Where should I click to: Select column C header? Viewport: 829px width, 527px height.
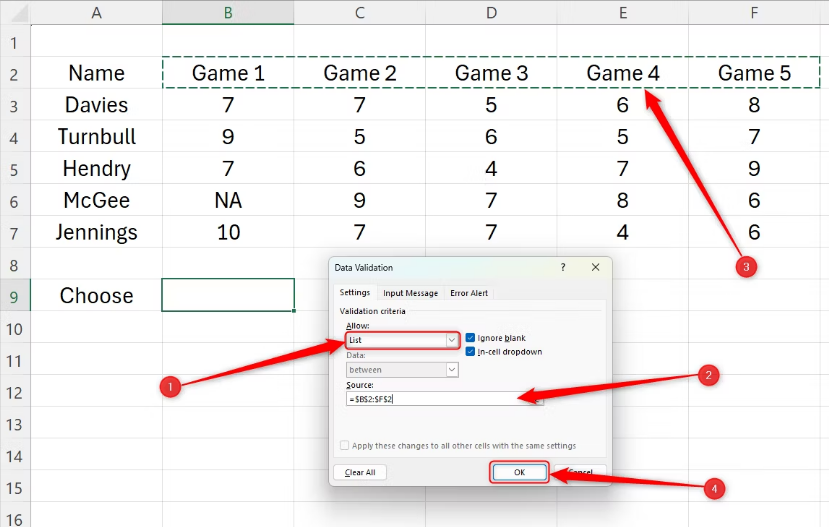[360, 13]
